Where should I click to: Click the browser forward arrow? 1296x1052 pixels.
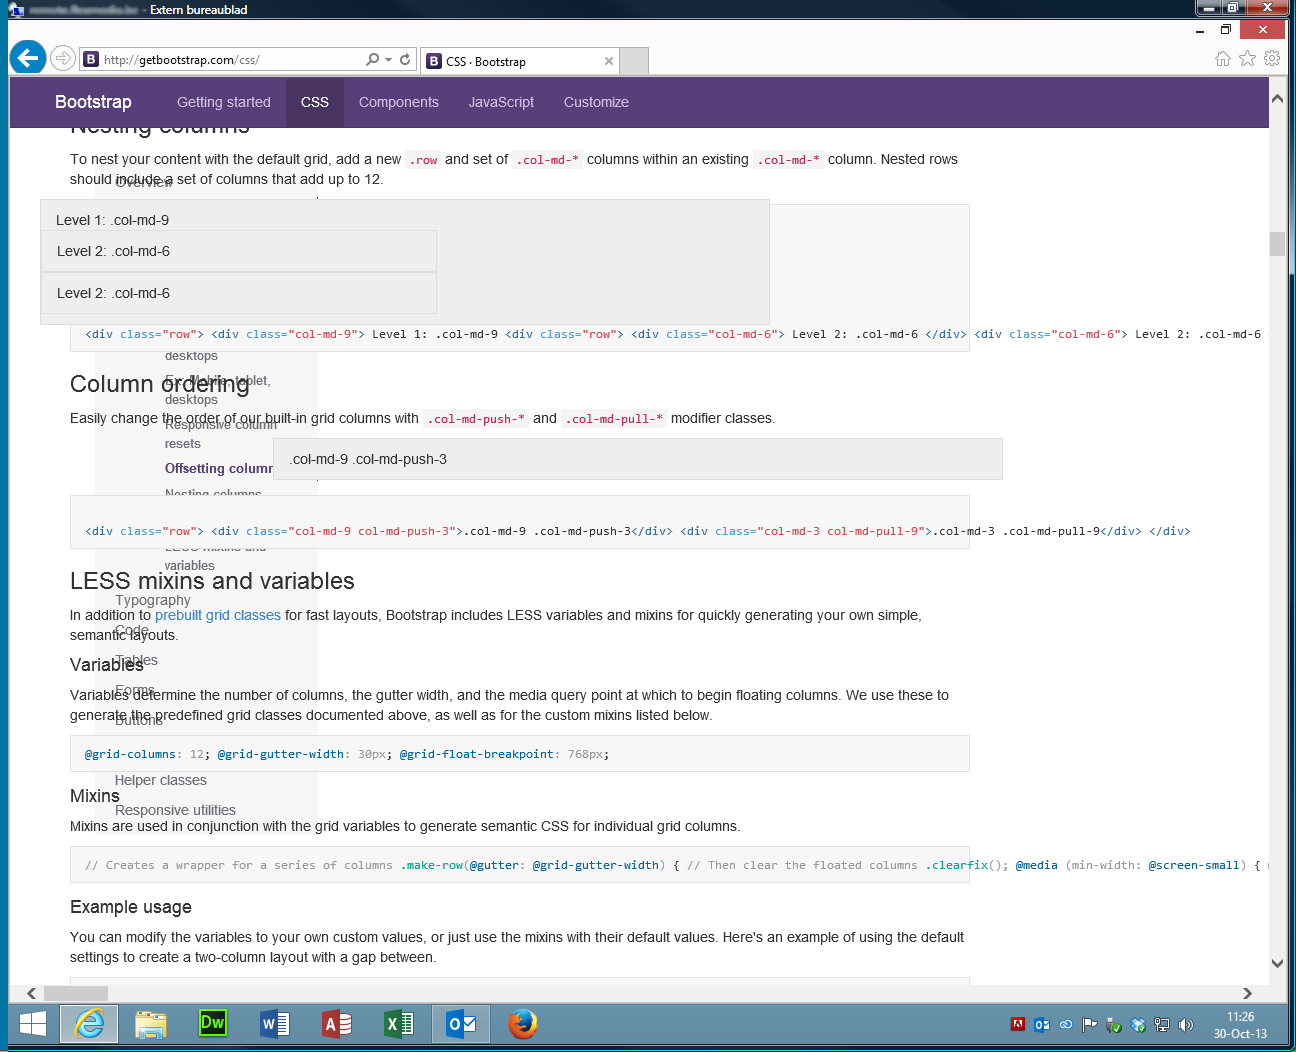(x=63, y=58)
